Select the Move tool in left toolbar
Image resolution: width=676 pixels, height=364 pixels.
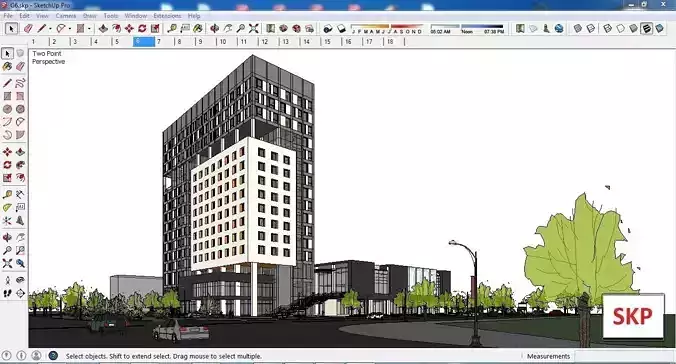point(7,152)
